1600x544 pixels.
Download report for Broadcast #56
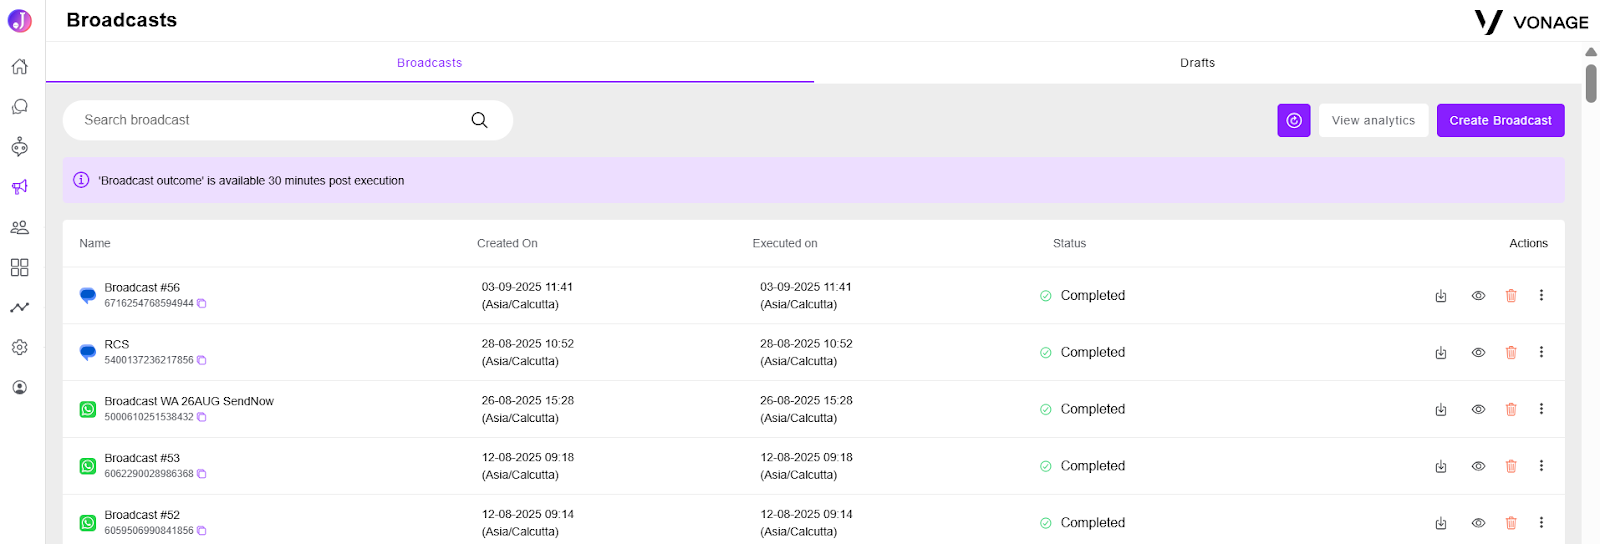1441,296
